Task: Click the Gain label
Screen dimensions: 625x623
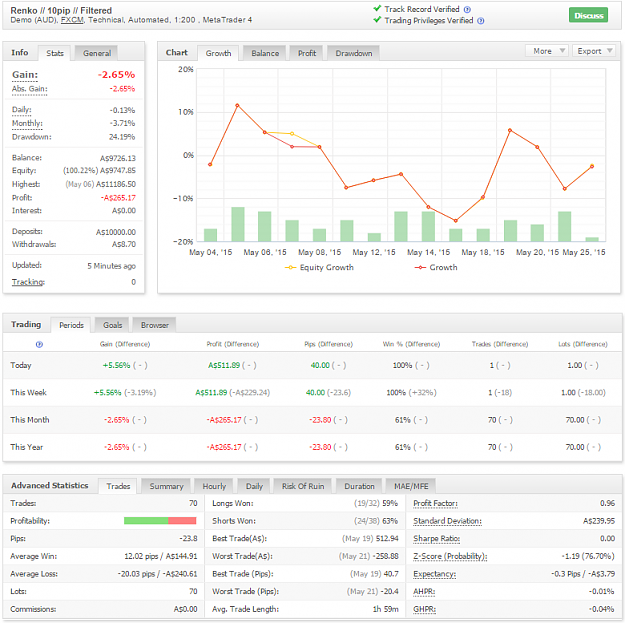Action: click(x=25, y=75)
